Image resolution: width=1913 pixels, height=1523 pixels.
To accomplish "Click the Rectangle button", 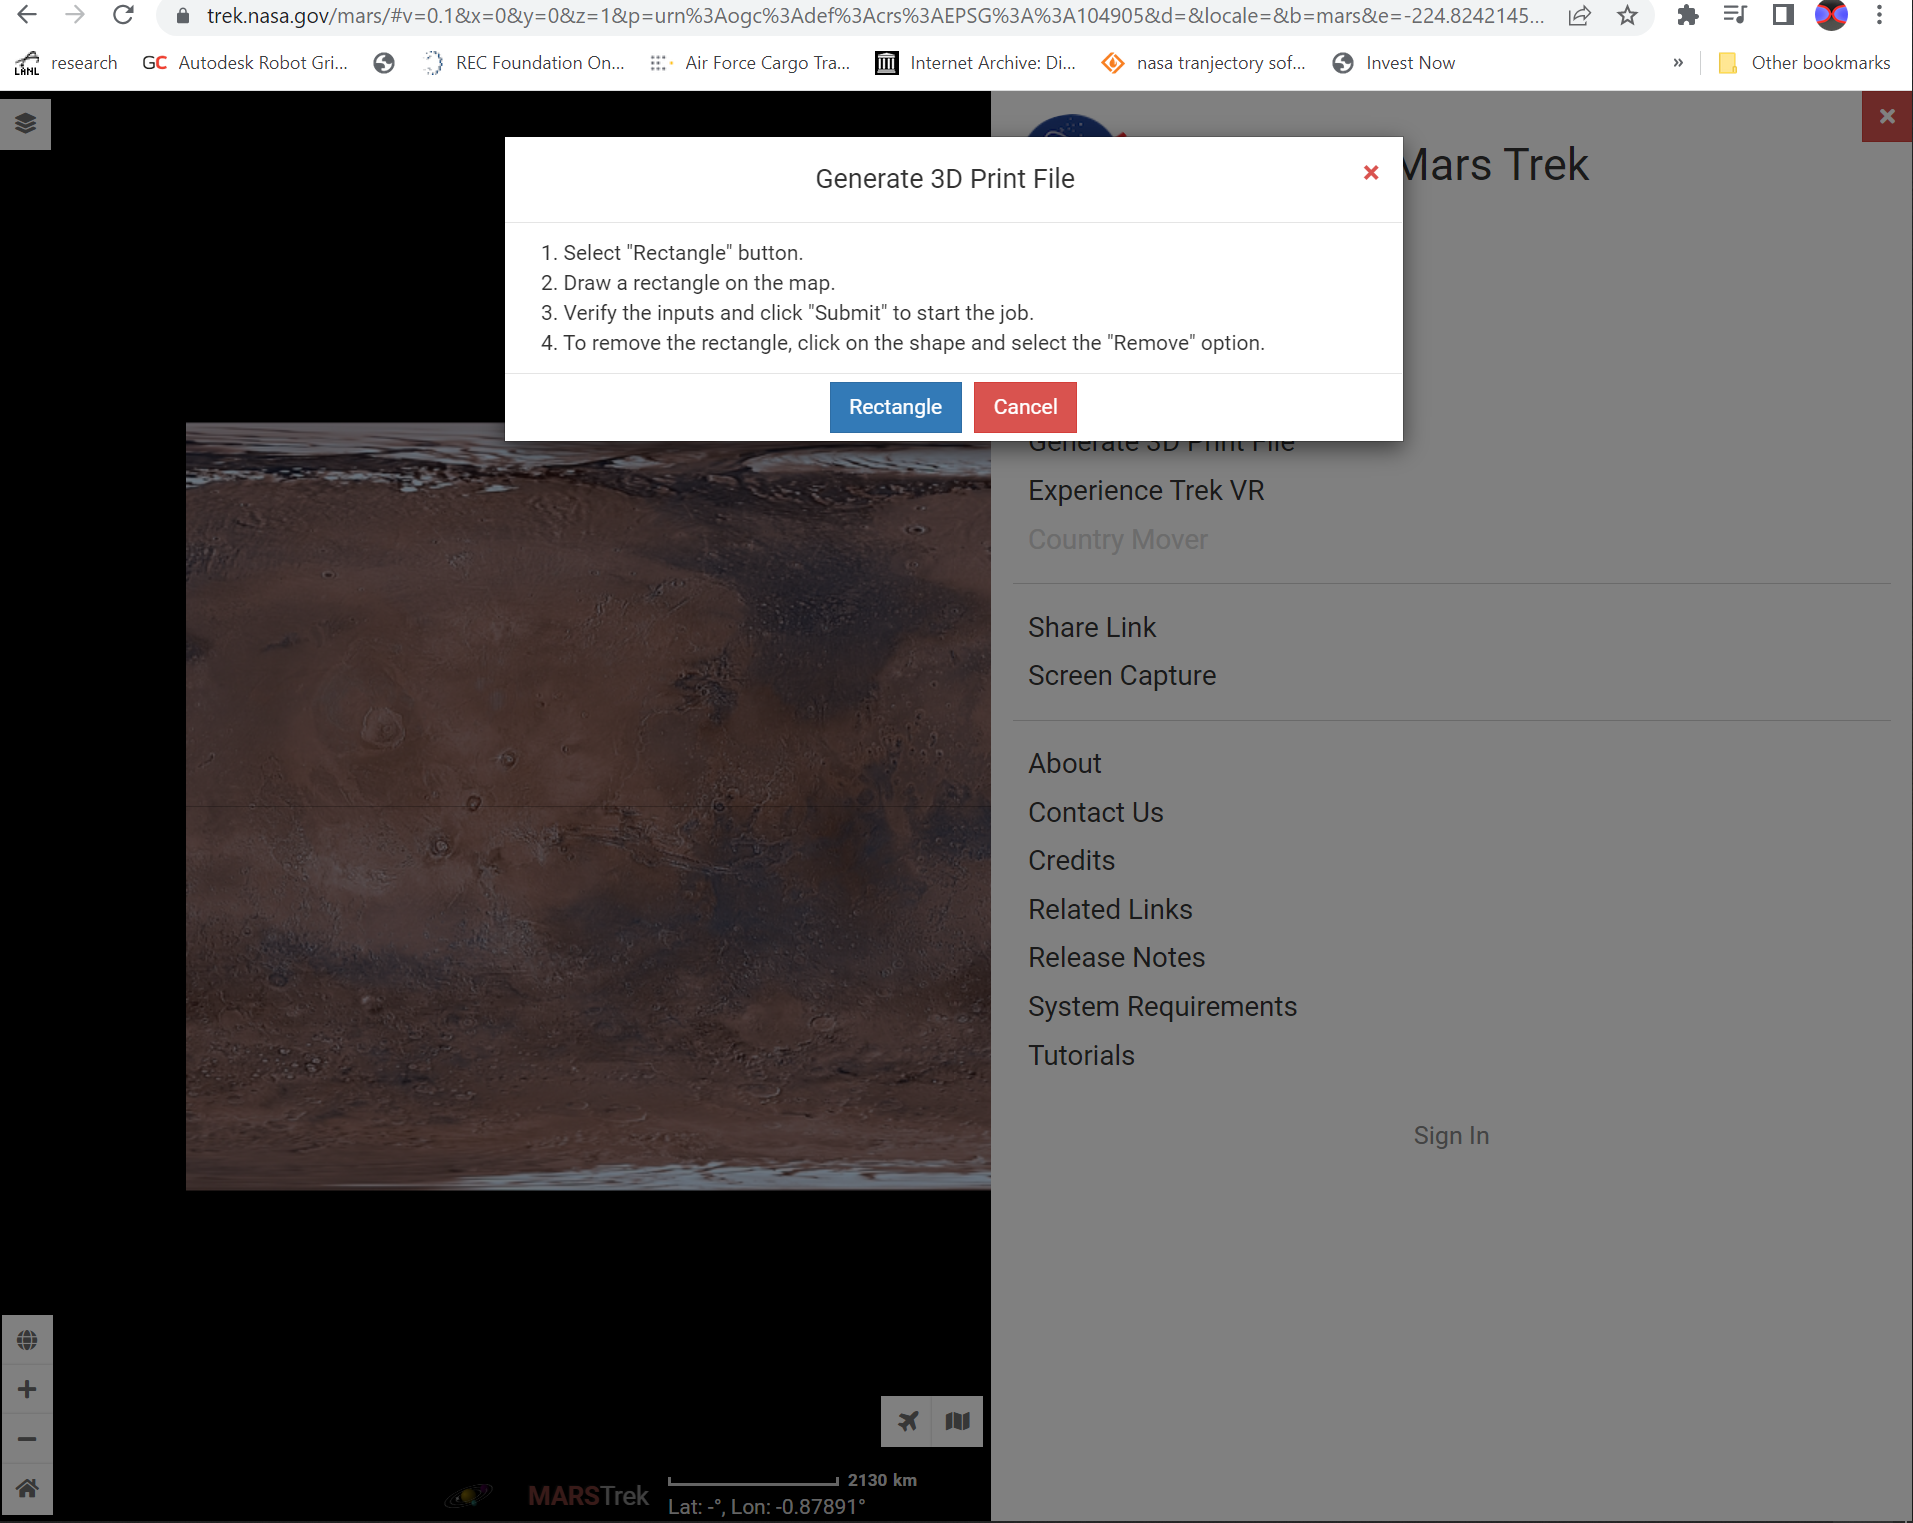I will [x=895, y=407].
